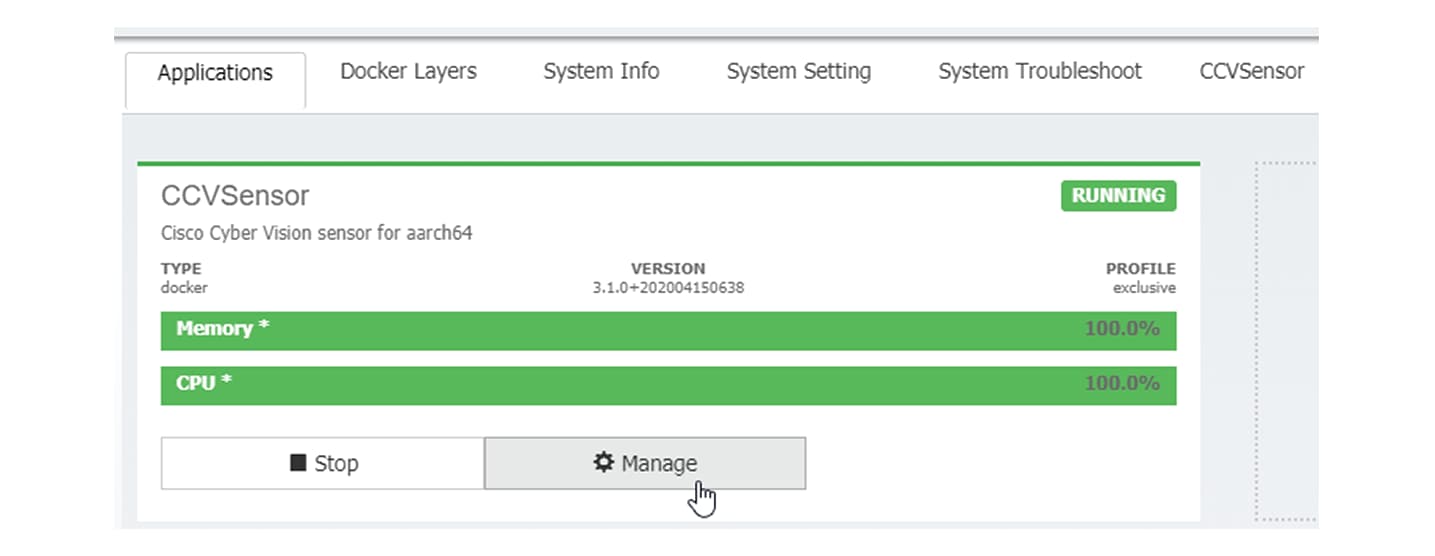
Task: Select the System Setting tab
Action: pos(798,71)
